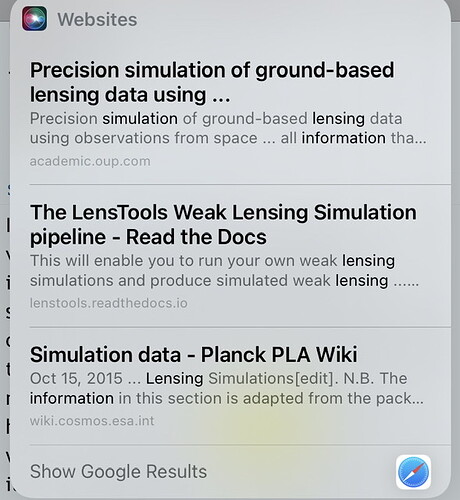
Task: Tap the word Websites in header
Action: click(97, 19)
